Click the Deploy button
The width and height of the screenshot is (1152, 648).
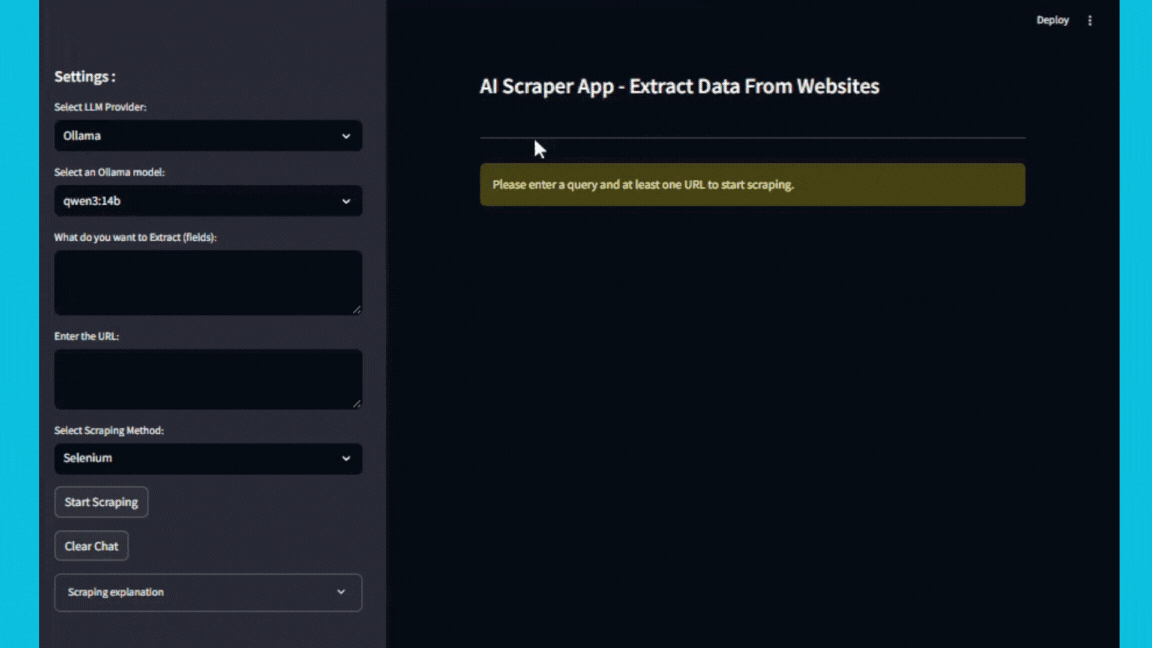pos(1052,21)
